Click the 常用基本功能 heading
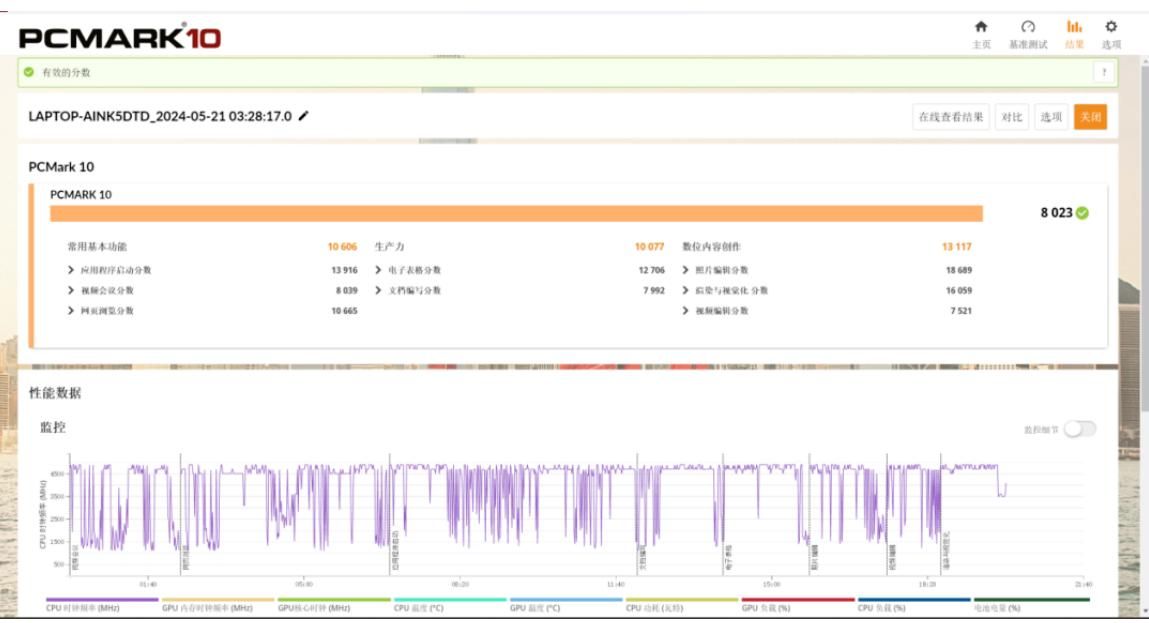The height and width of the screenshot is (623, 1149). pos(97,246)
